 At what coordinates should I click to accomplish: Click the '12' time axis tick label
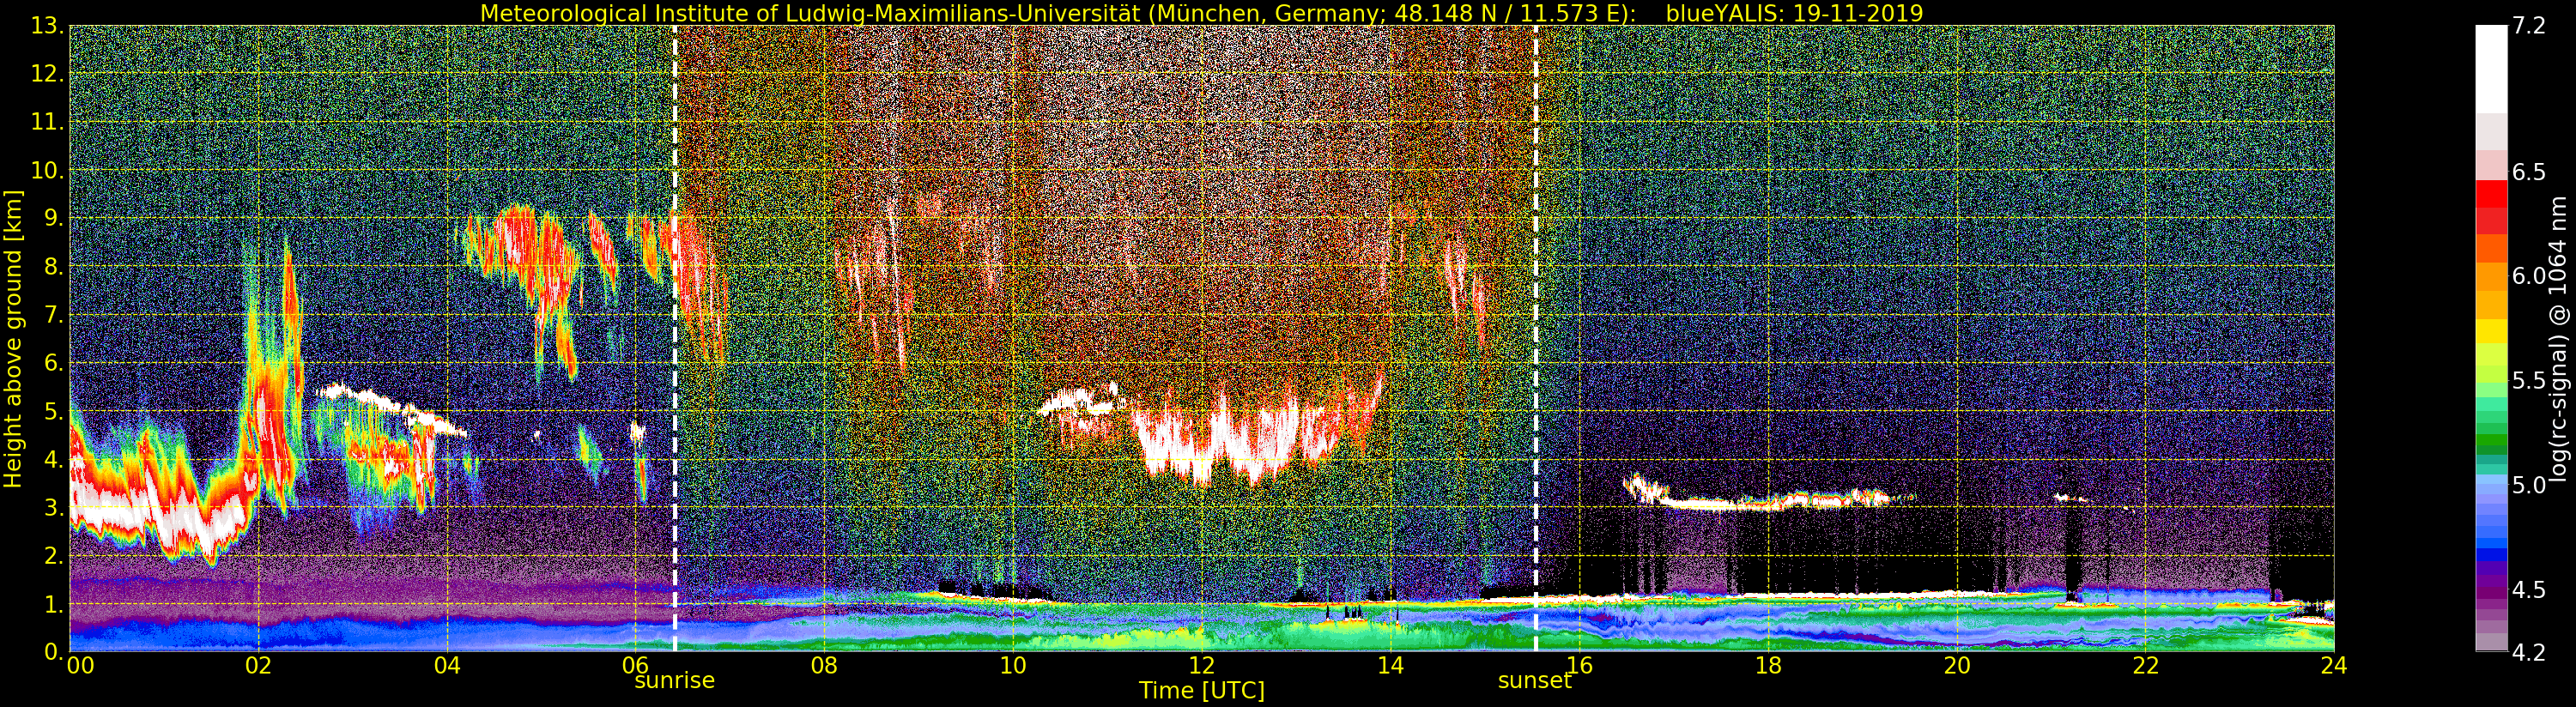[x=1202, y=666]
